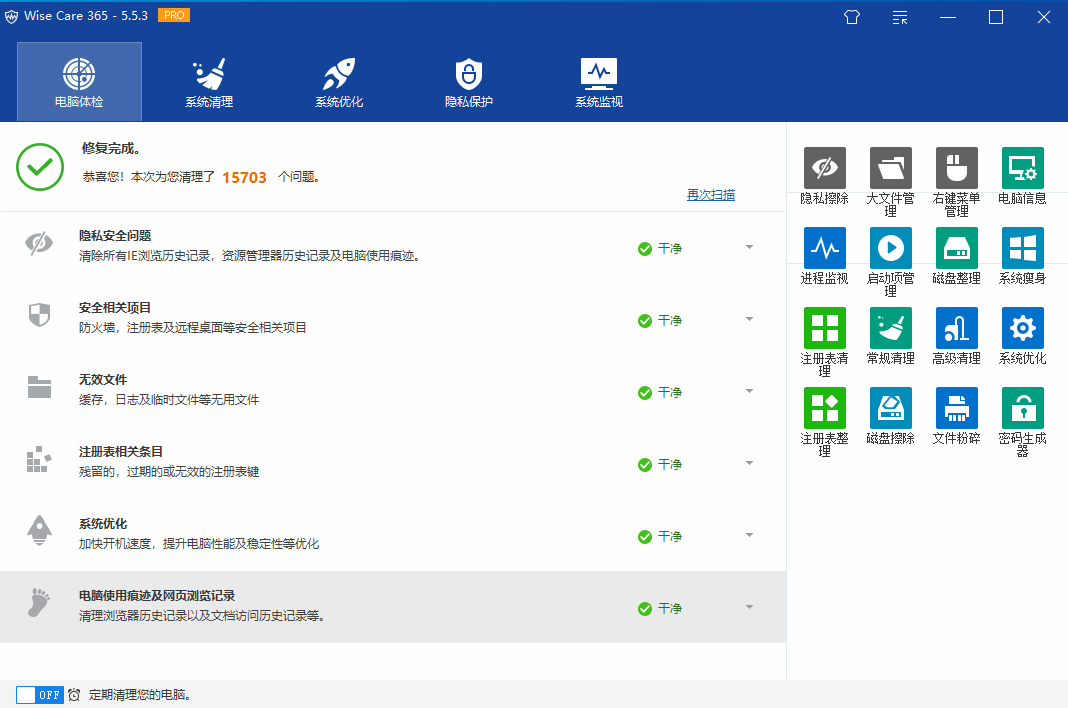Open the 系统监视 tab
Viewport: 1068px width, 708px height.
coord(599,82)
